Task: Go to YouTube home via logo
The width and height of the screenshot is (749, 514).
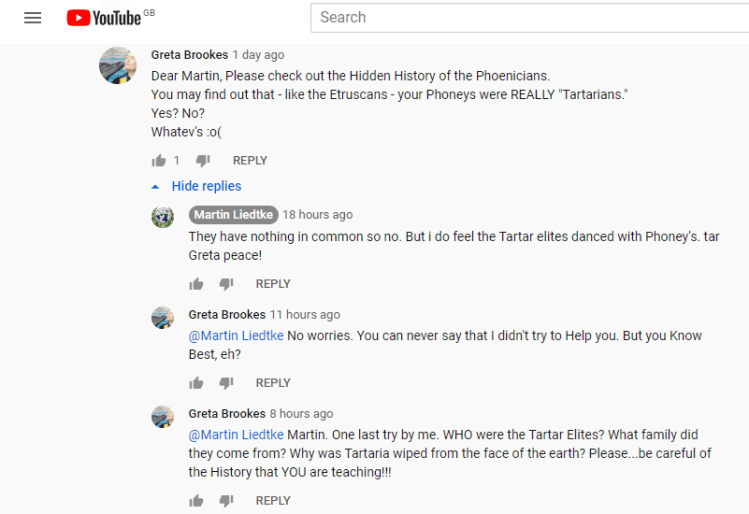Action: pyautogui.click(x=104, y=18)
